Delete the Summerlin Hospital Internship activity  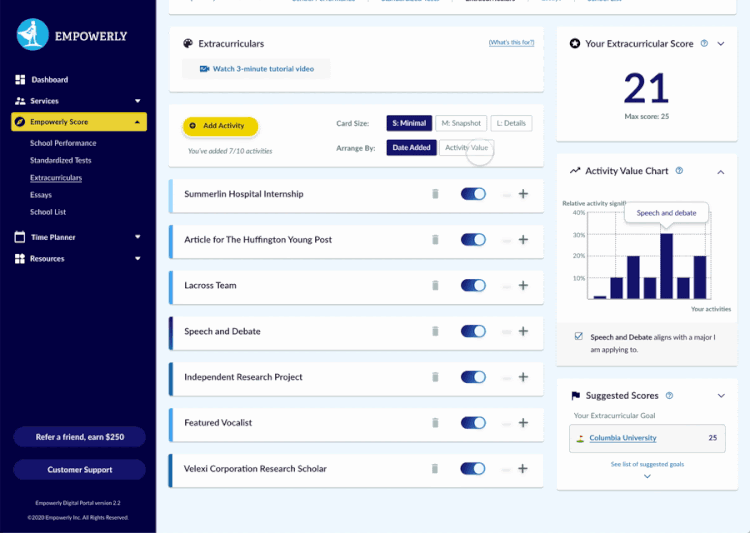click(x=435, y=194)
